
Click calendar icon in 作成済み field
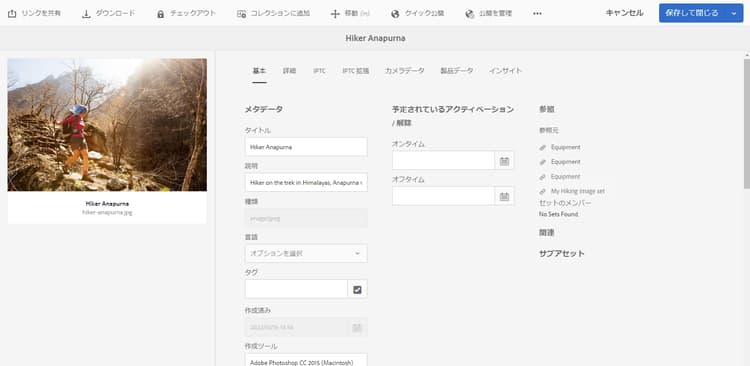(x=357, y=327)
